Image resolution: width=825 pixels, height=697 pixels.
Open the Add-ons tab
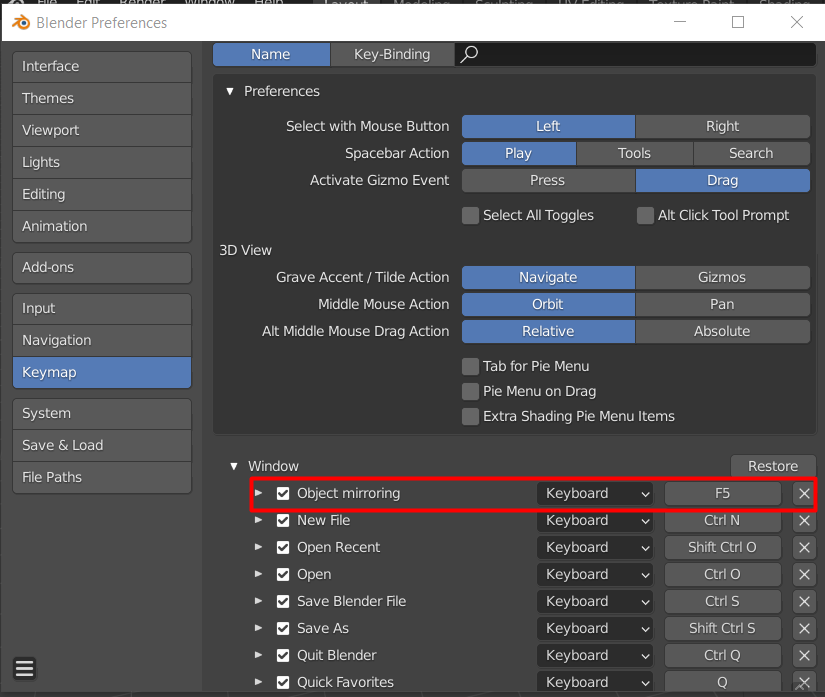click(102, 268)
